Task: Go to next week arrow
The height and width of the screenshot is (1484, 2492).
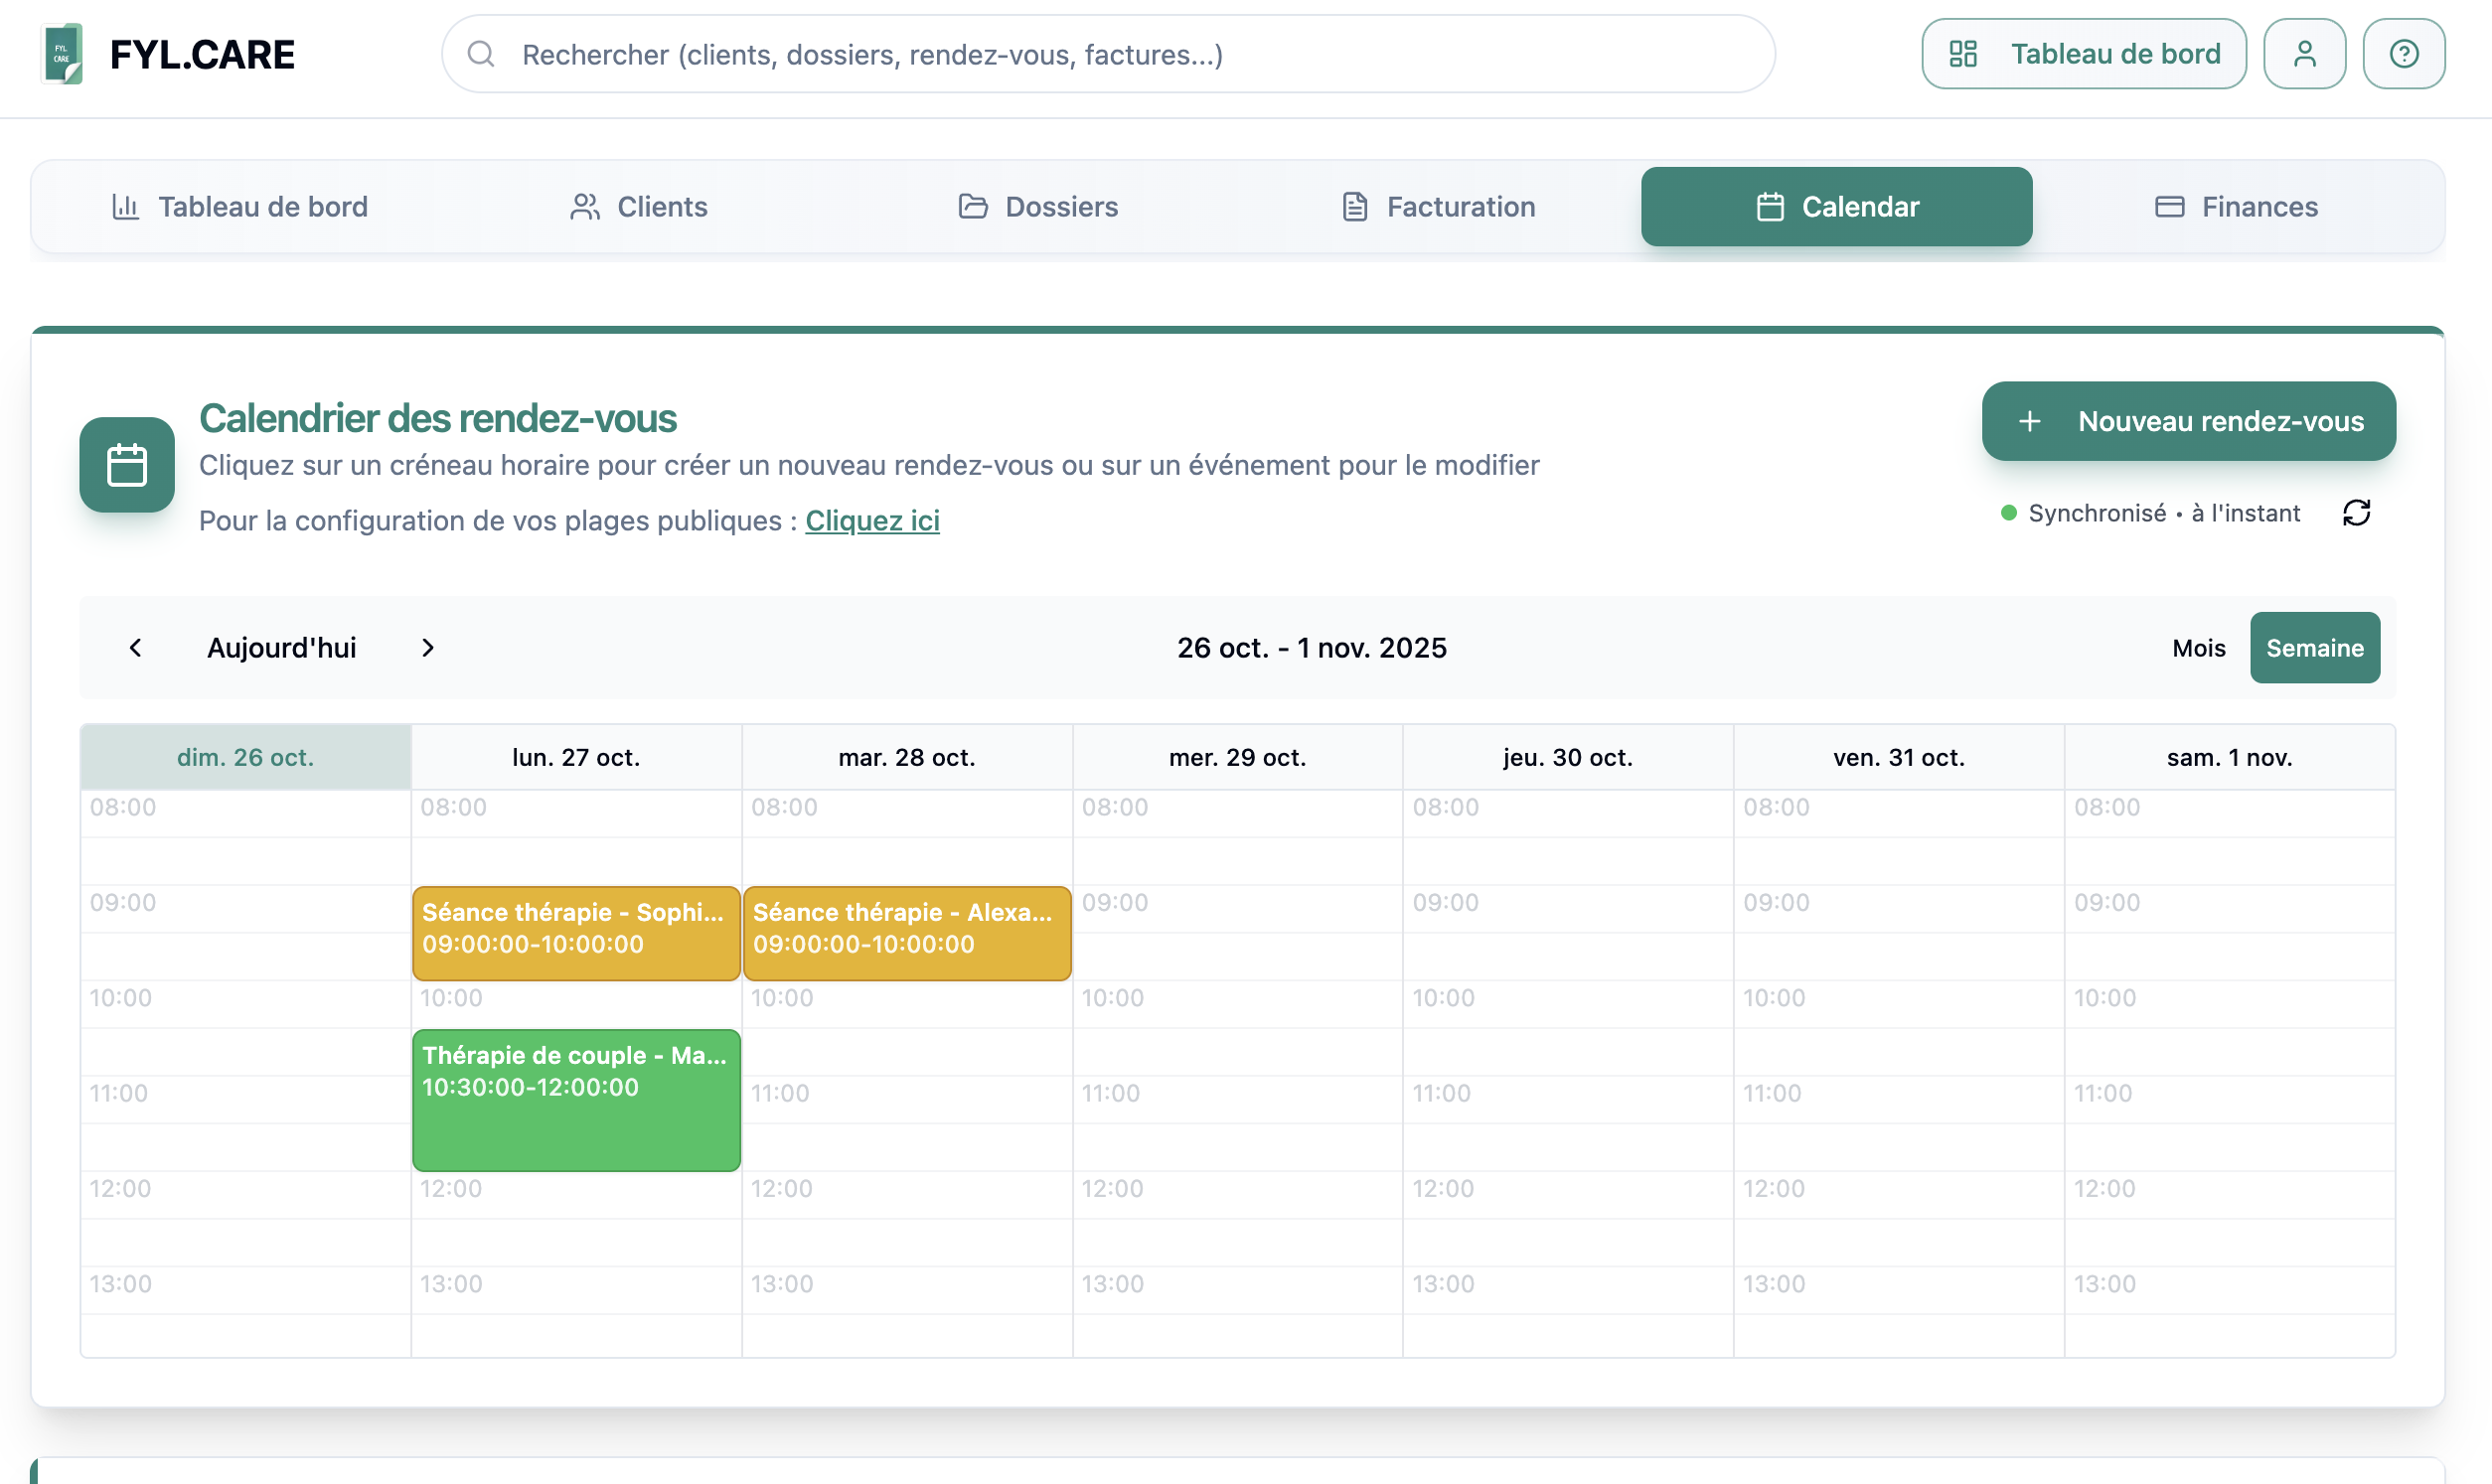Action: click(428, 648)
